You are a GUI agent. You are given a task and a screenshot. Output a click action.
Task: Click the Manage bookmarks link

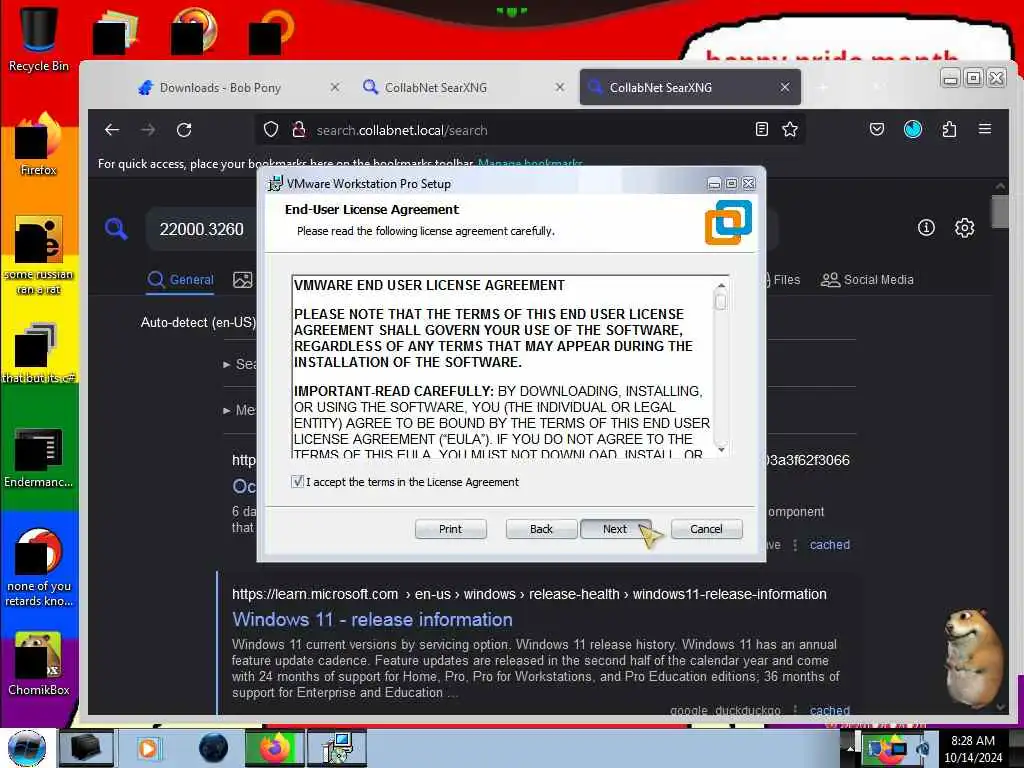[x=530, y=163]
